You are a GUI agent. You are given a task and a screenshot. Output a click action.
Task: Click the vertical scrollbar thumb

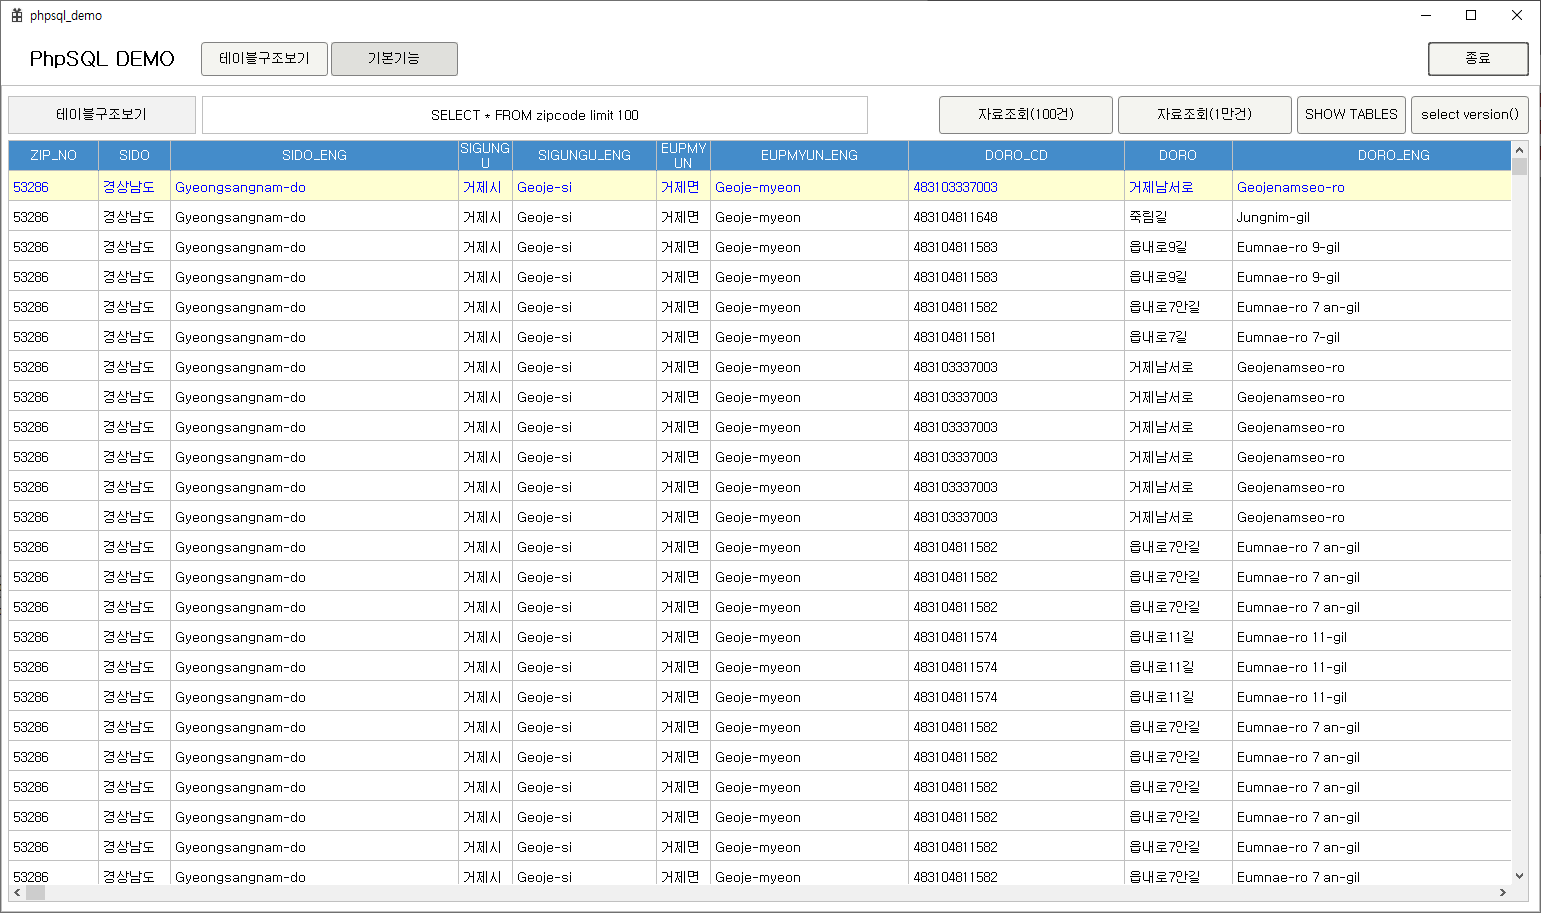point(1520,166)
